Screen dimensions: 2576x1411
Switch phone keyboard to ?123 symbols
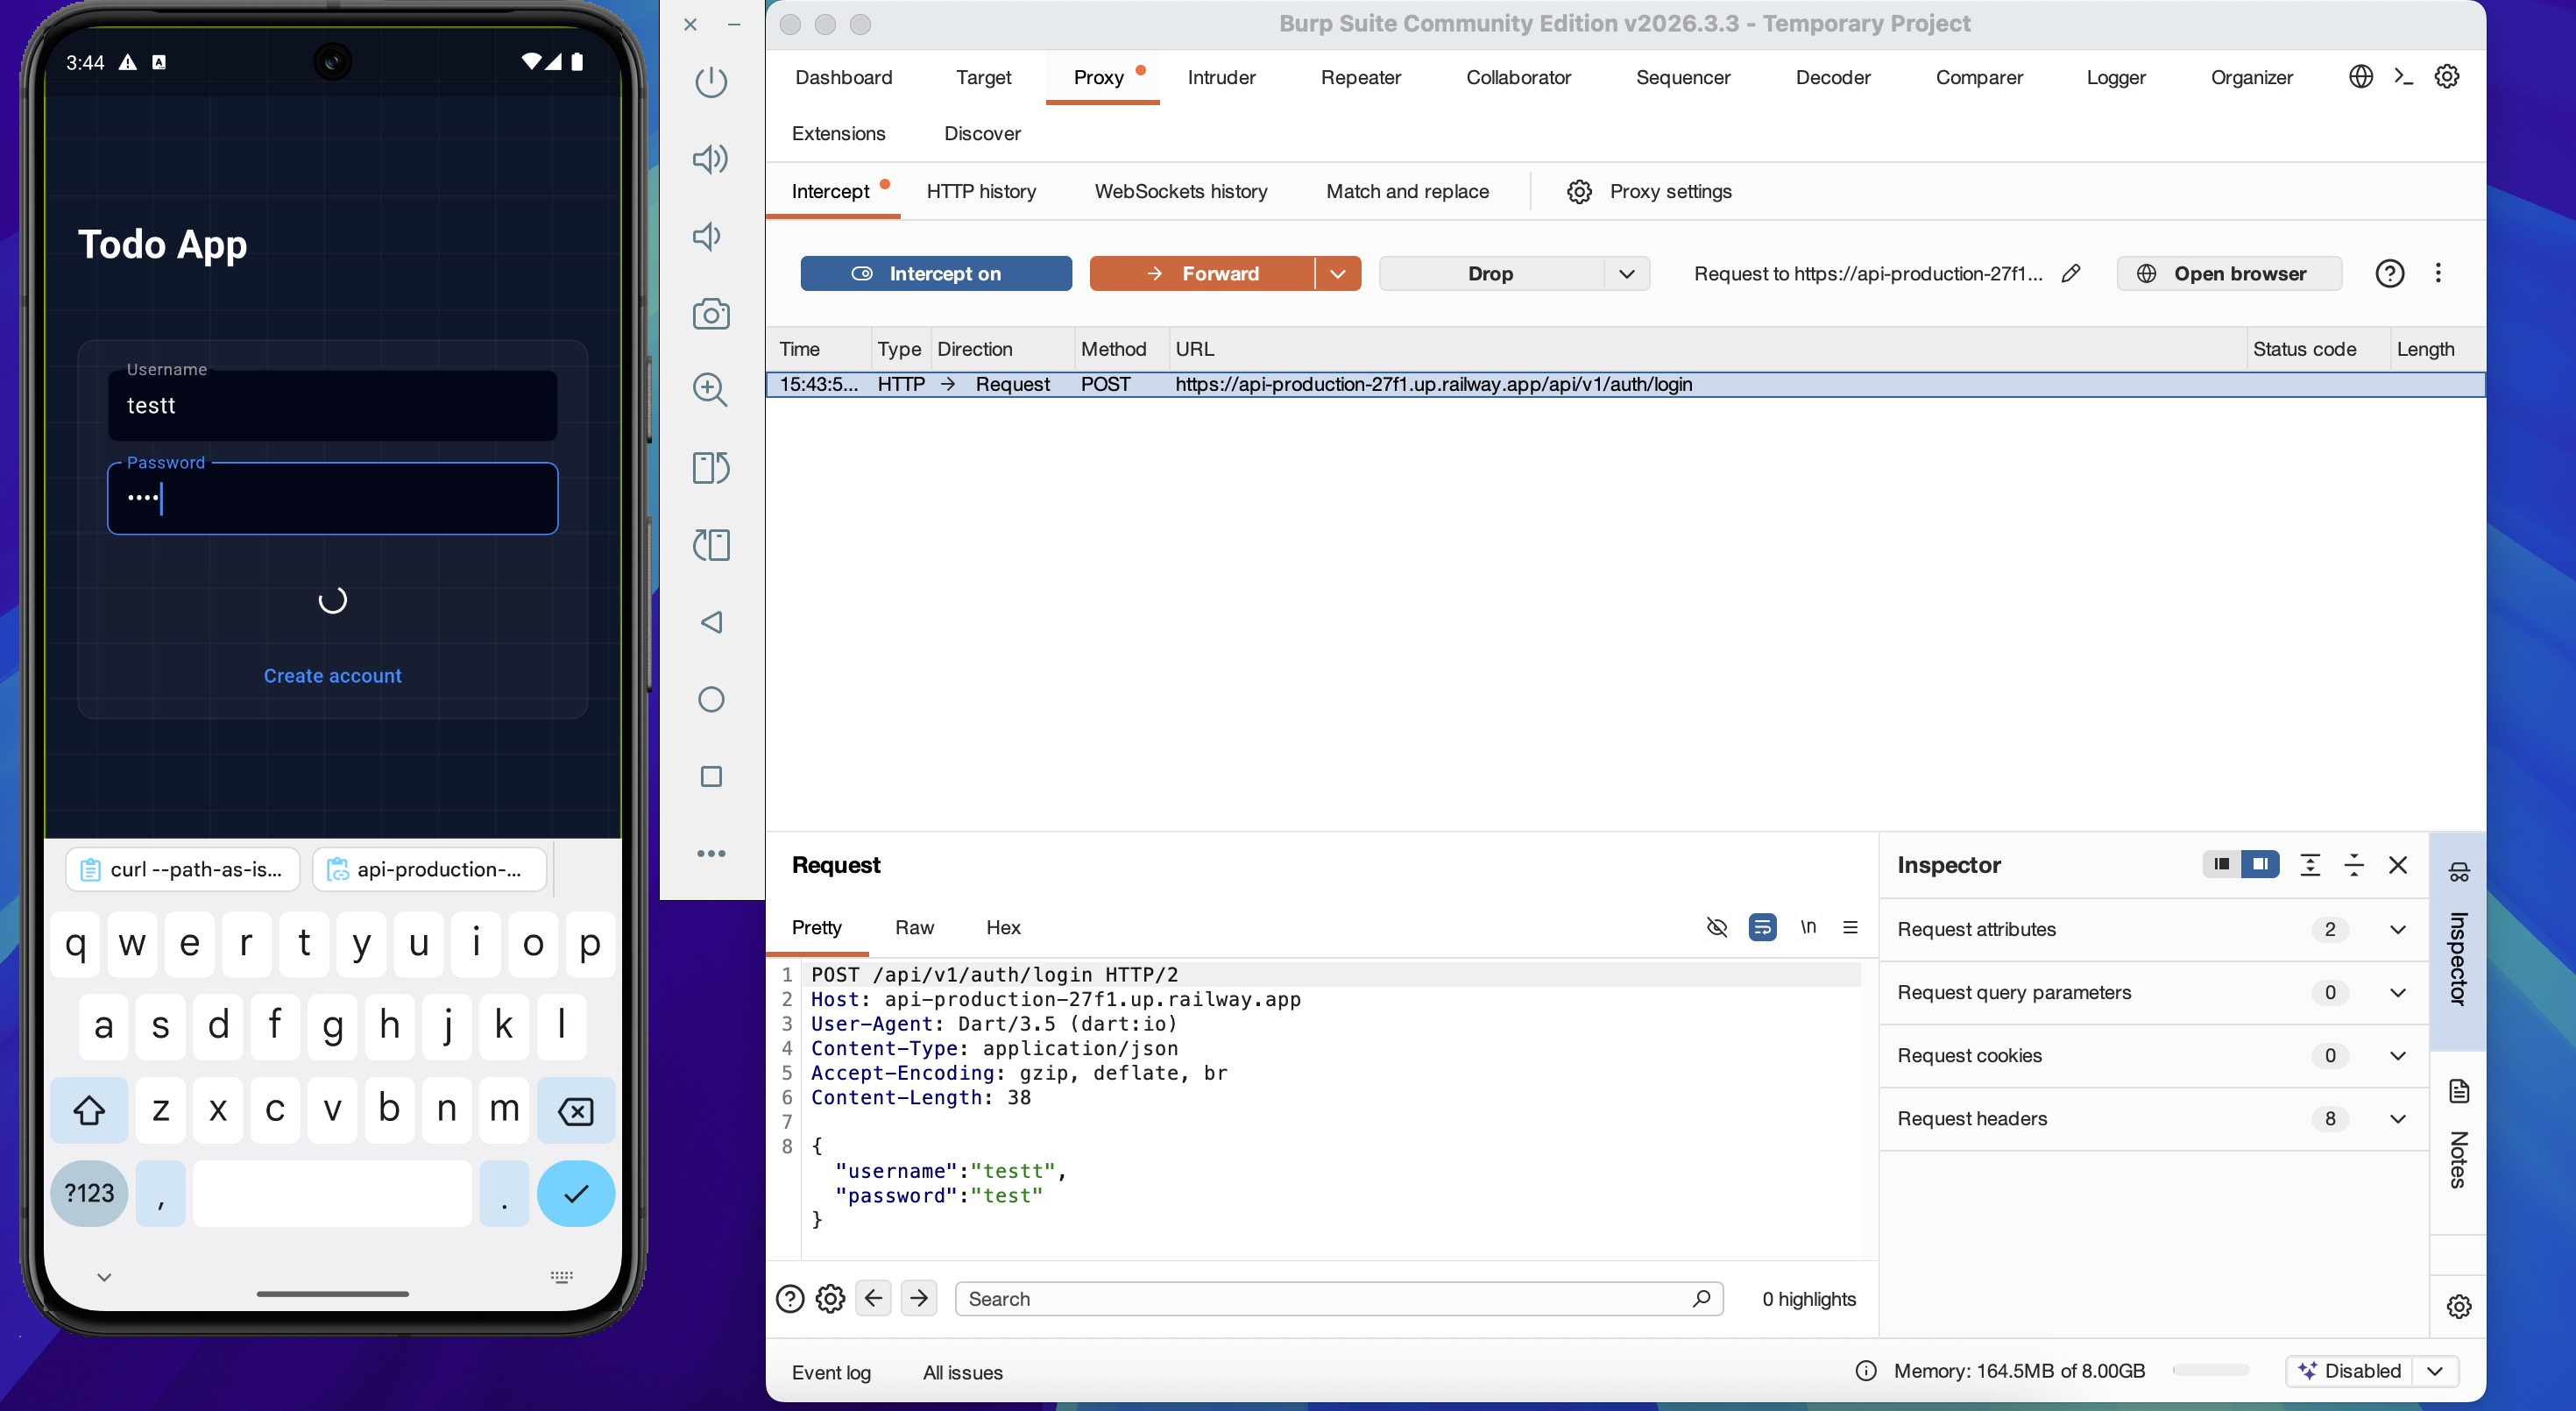click(x=89, y=1193)
